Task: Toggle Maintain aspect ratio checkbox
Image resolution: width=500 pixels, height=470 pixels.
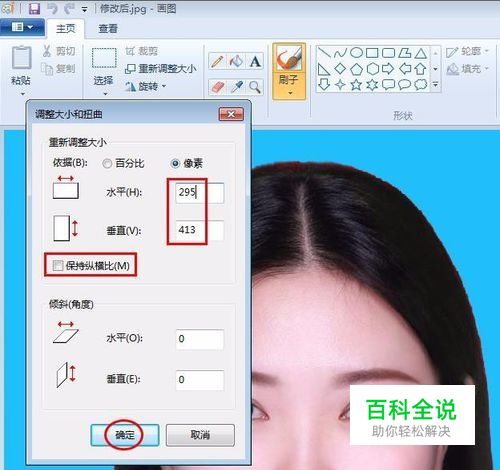Action: click(x=58, y=266)
